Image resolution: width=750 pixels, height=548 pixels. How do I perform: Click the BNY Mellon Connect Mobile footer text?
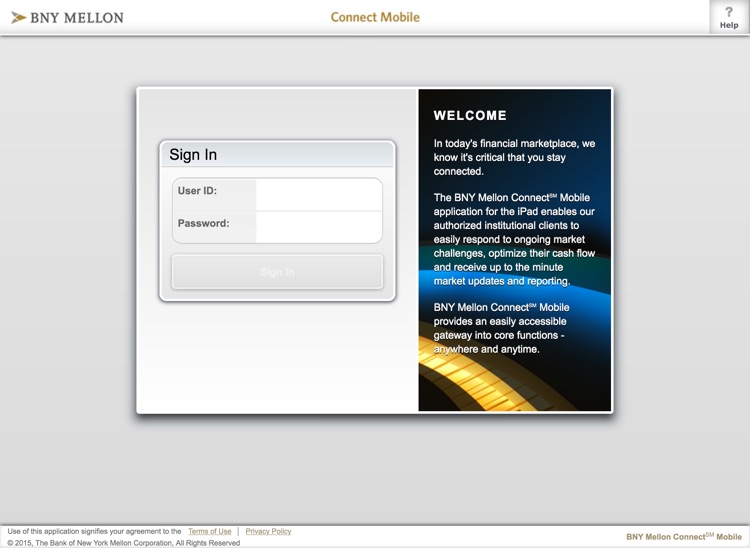684,537
